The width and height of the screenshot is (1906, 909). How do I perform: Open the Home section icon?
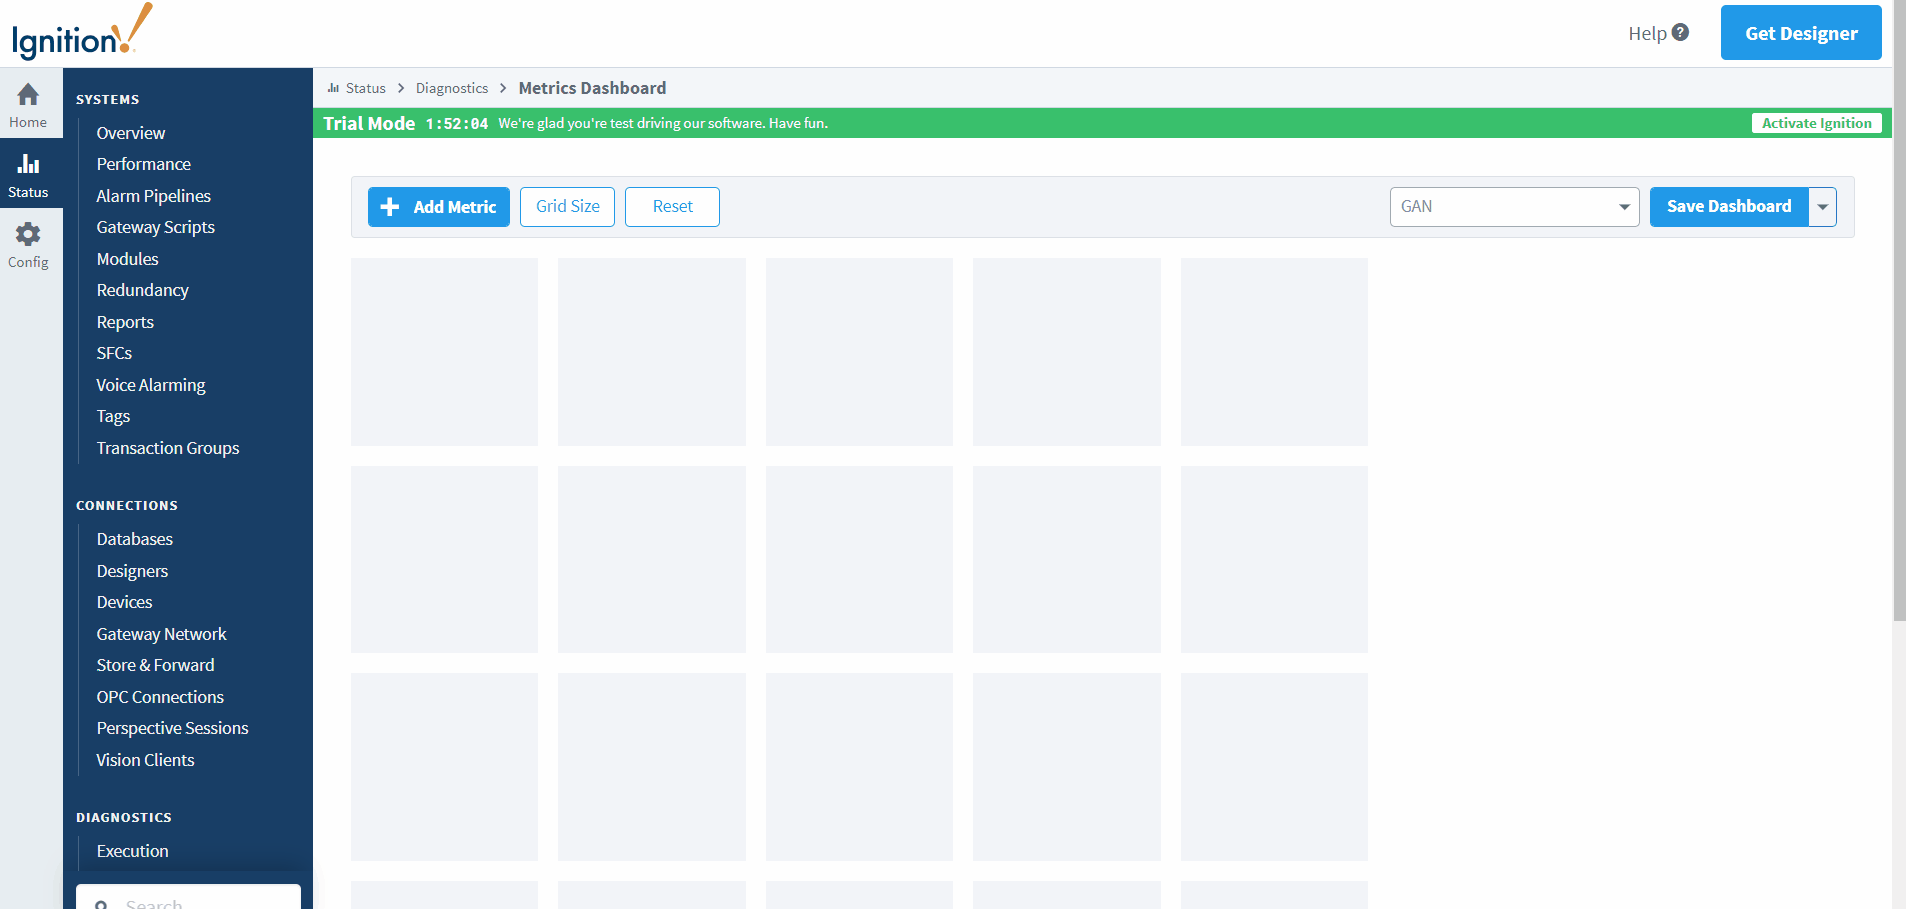click(28, 95)
